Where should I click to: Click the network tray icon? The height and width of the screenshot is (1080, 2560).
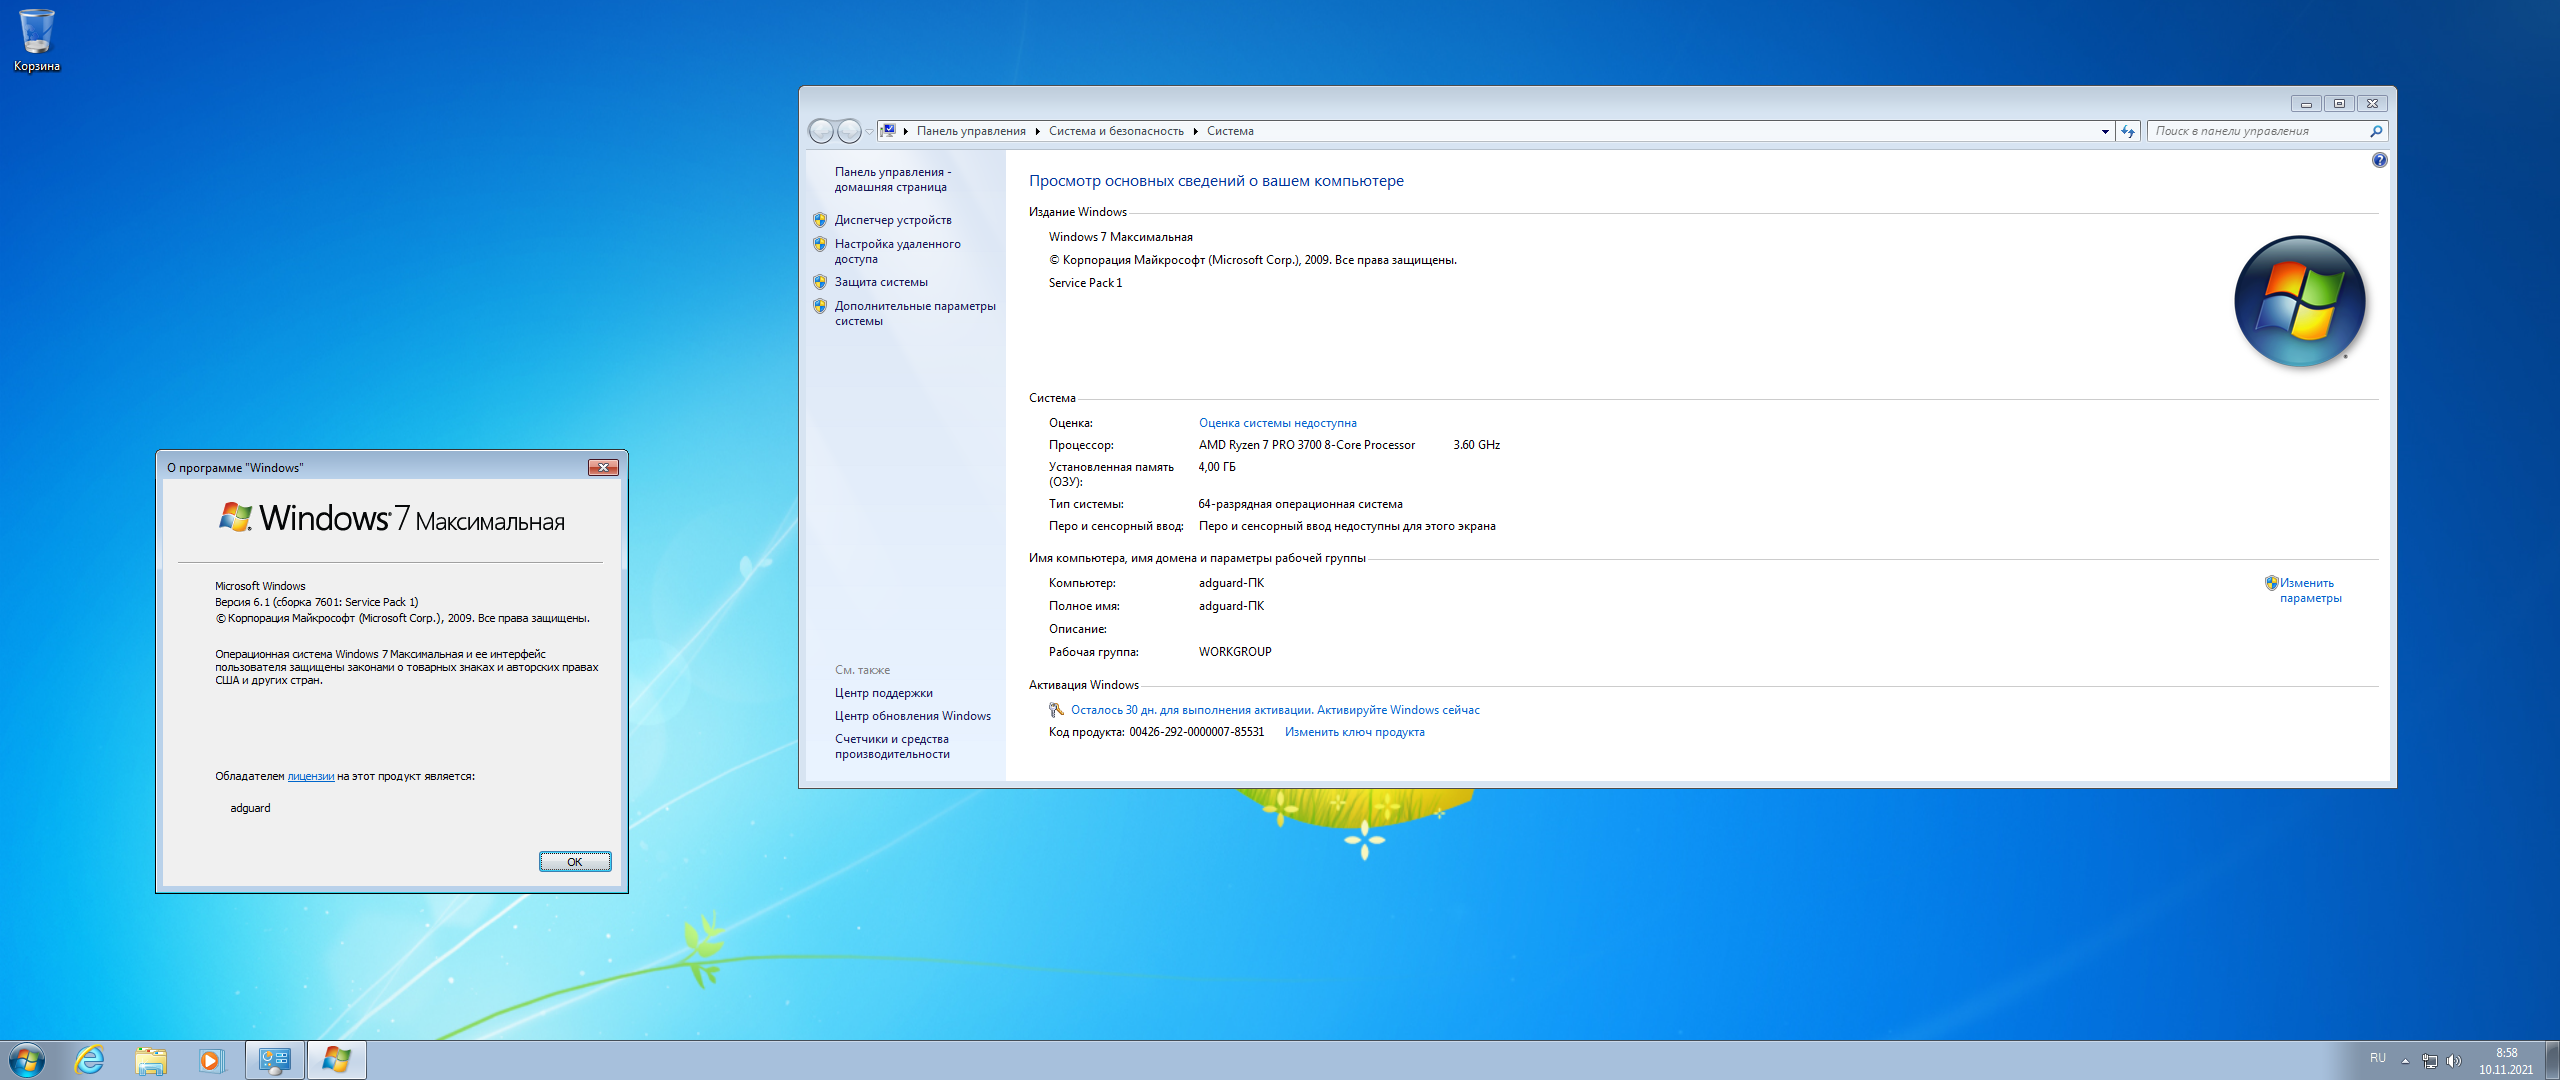(2430, 1061)
